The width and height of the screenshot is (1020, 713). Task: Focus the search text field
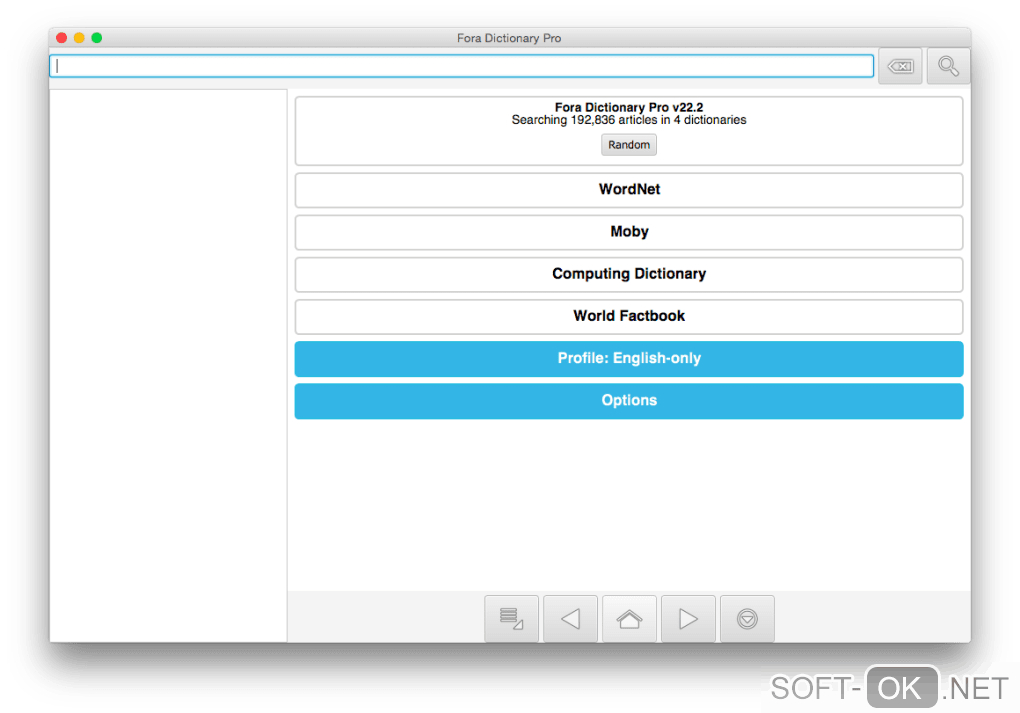pos(462,66)
